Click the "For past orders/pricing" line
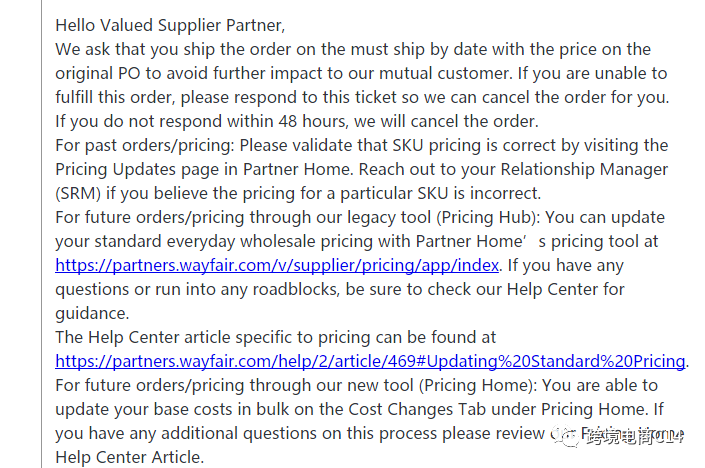 click(361, 146)
